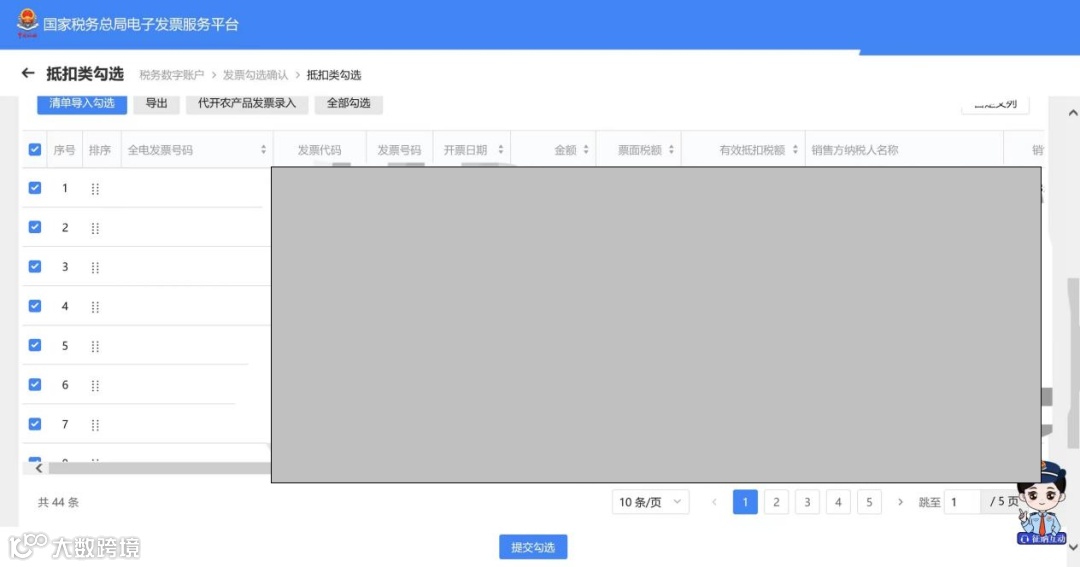The image size is (1080, 567).
Task: Click 国家税务总局电子发票服务平台 title
Action: pos(141,24)
